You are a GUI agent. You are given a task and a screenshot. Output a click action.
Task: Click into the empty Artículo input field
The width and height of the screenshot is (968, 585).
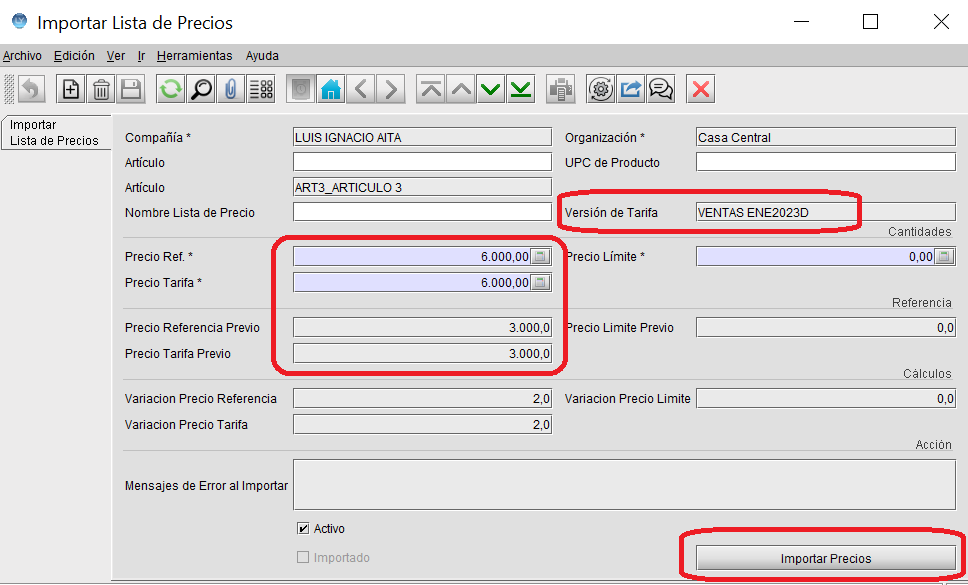[x=422, y=162]
